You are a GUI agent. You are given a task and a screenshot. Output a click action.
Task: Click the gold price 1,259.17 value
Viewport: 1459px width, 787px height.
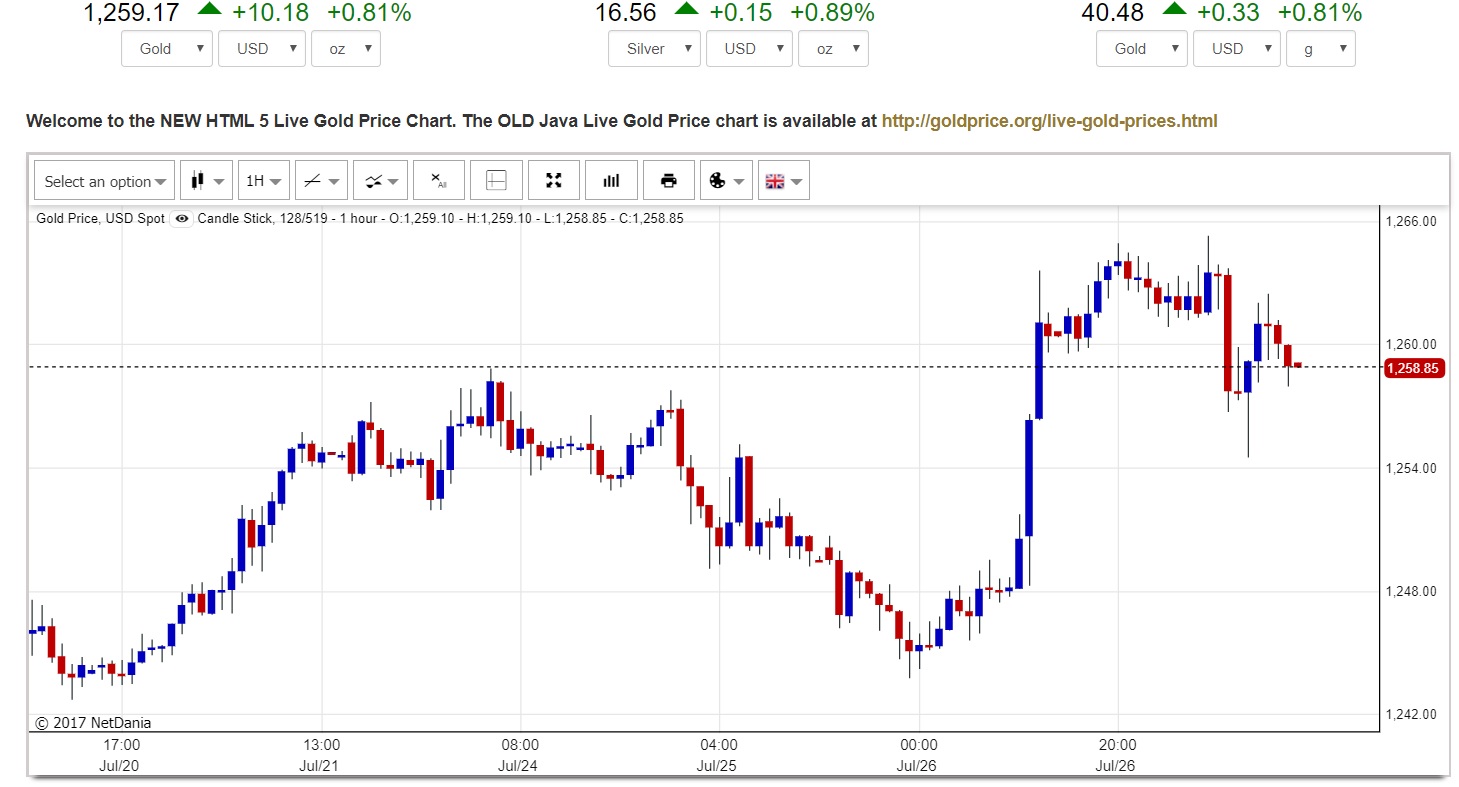(133, 13)
